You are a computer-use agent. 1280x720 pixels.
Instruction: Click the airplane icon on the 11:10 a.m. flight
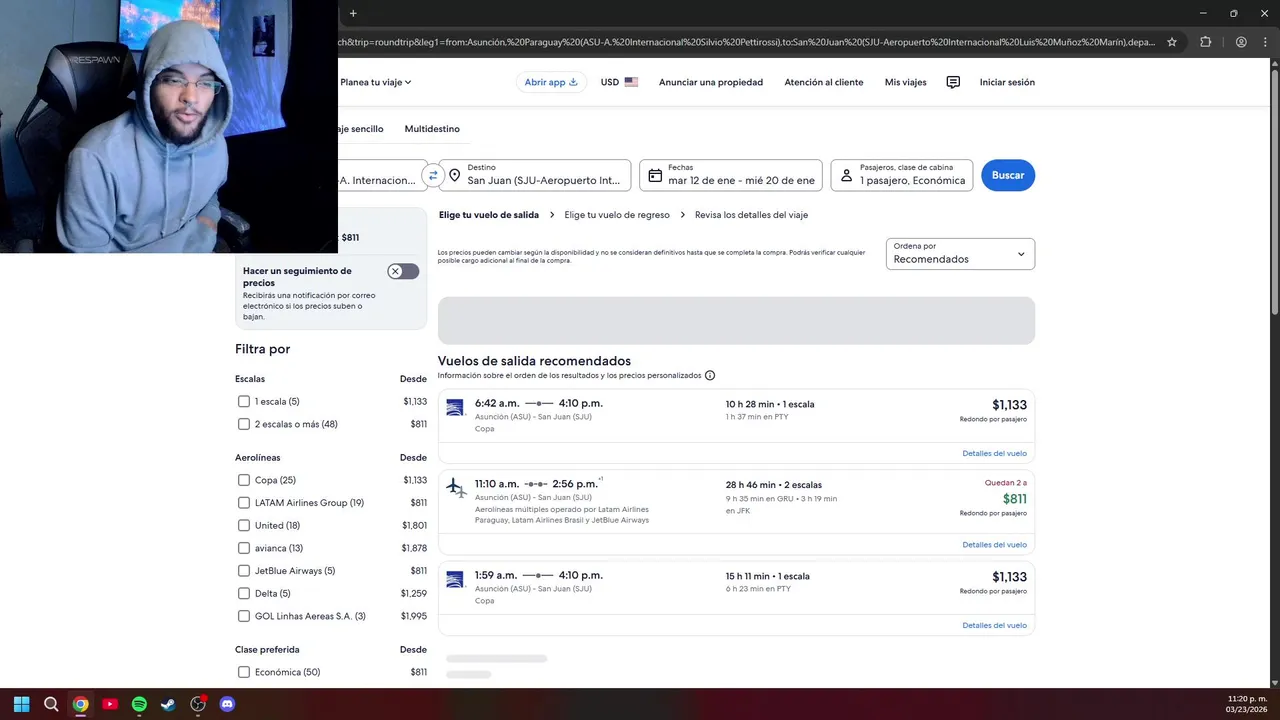(x=456, y=487)
